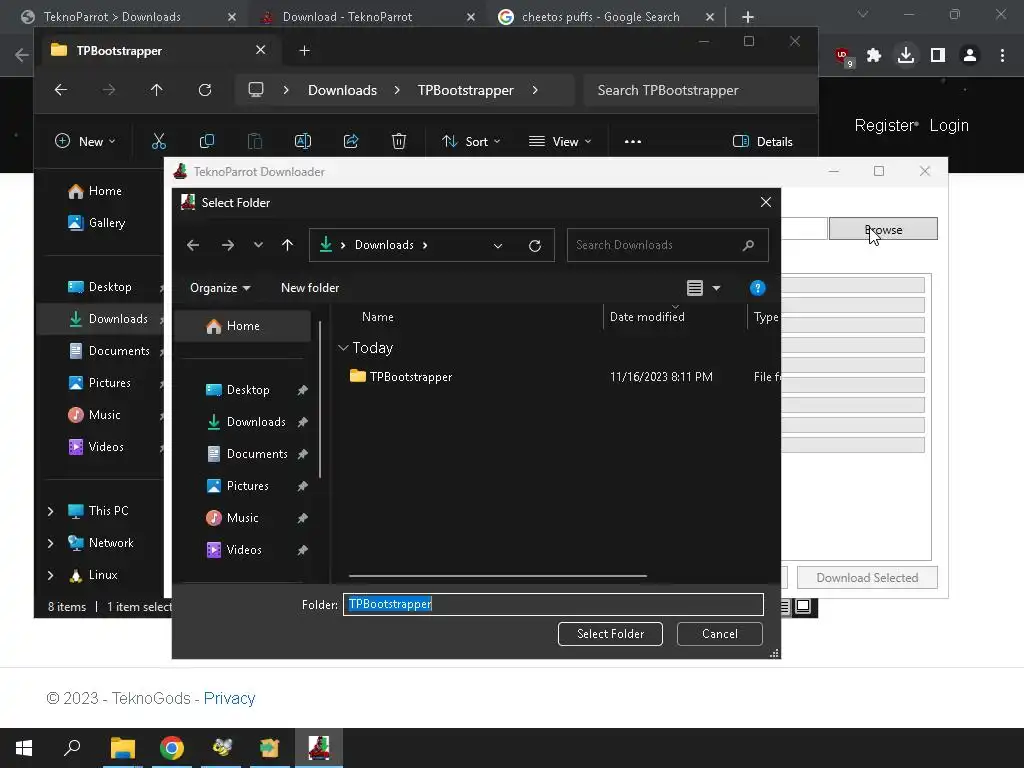This screenshot has width=1024, height=768.
Task: Click File Explorer in taskbar
Action: click(122, 748)
